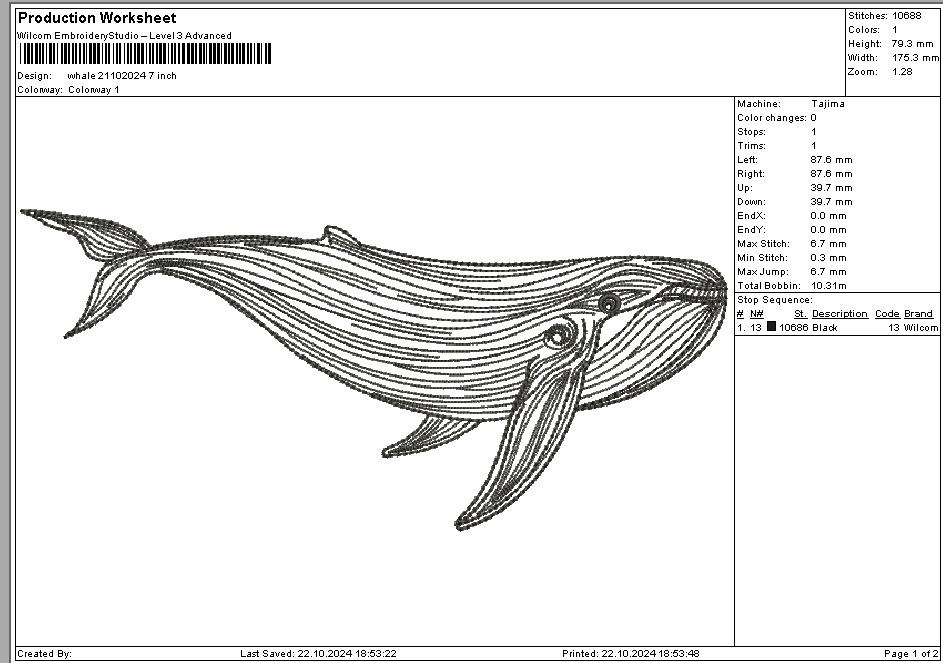Click the EndX value 0.0 mm
The width and height of the screenshot is (943, 663).
coord(828,215)
